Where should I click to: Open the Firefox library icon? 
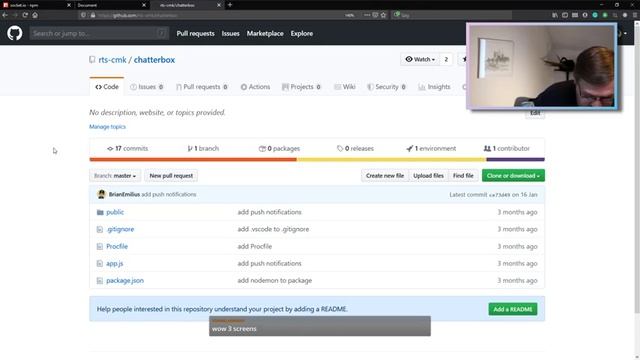[x=555, y=15]
